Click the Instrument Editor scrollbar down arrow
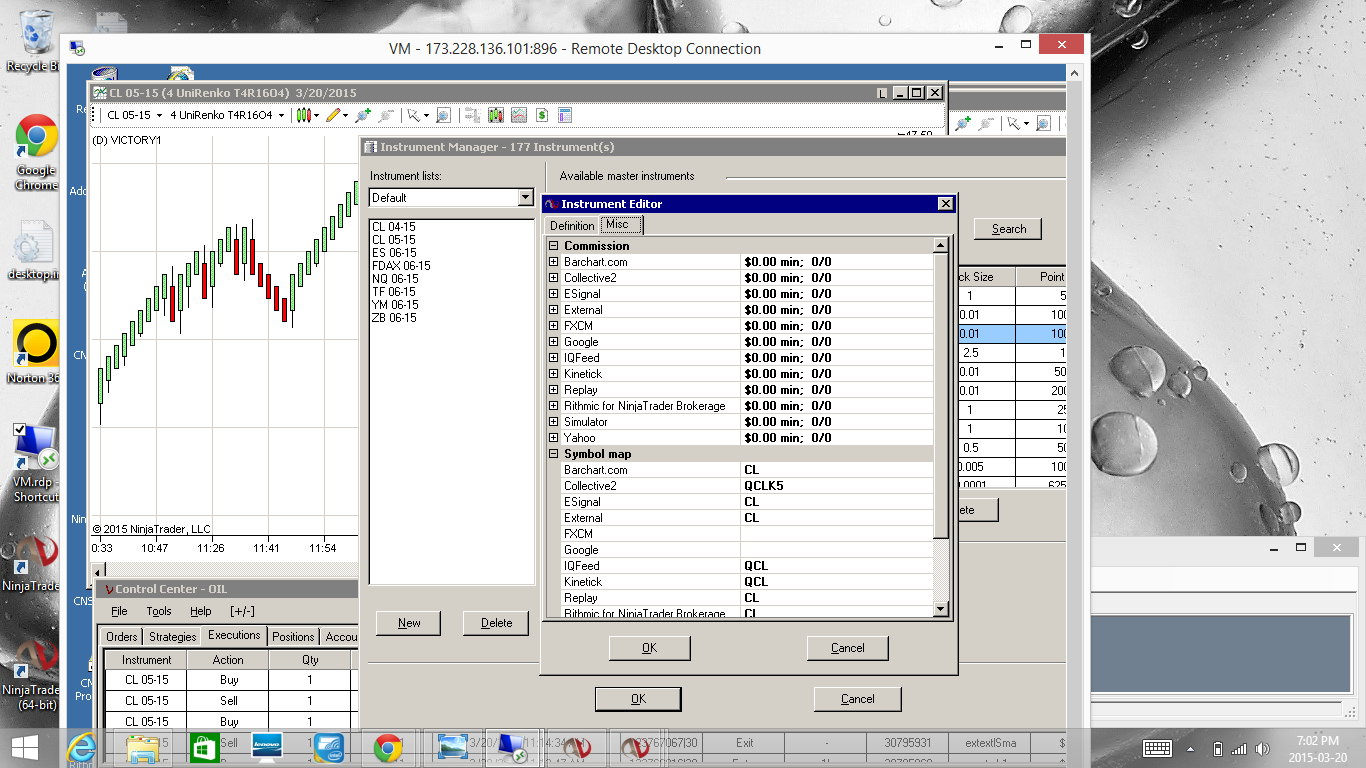Screen dimensions: 1366x768 pyautogui.click(x=940, y=609)
